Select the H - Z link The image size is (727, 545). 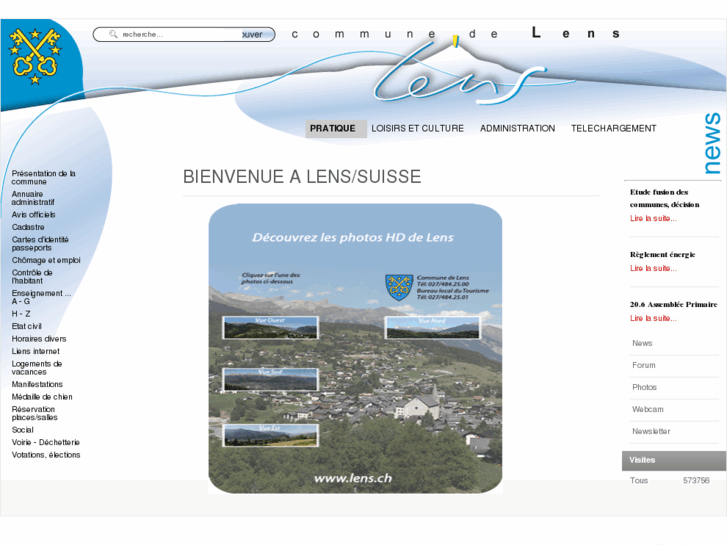tap(21, 314)
